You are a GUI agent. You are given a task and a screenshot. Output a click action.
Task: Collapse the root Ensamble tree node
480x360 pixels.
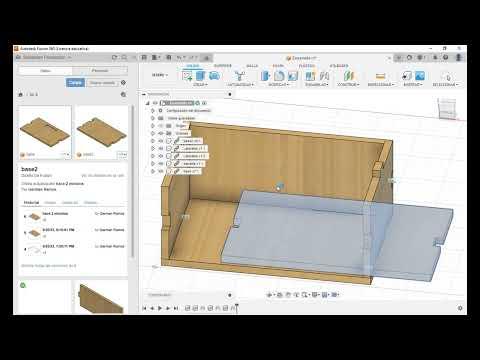(147, 103)
